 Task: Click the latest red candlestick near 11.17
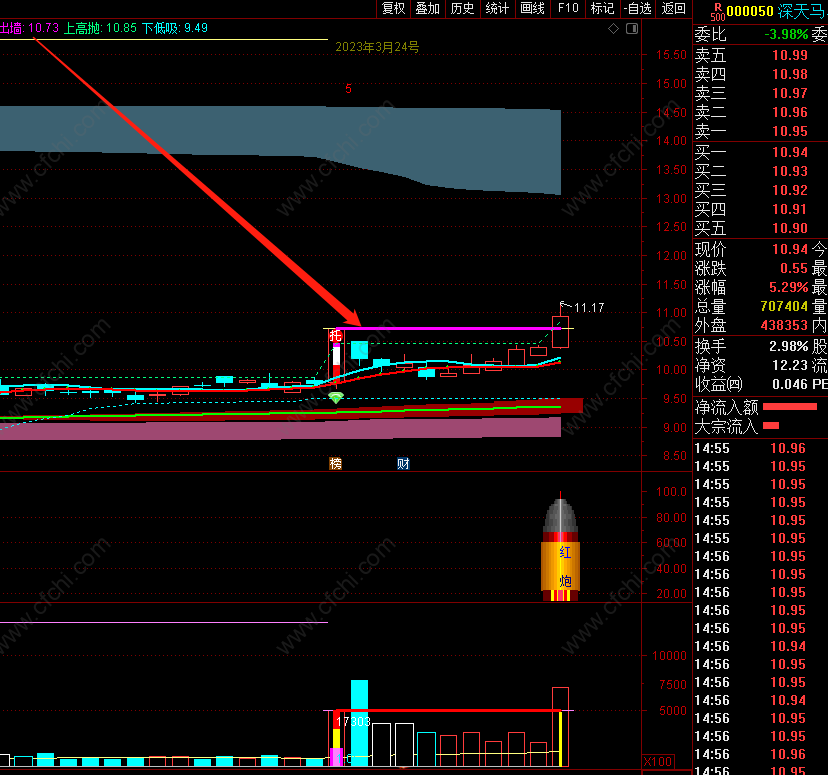click(560, 331)
